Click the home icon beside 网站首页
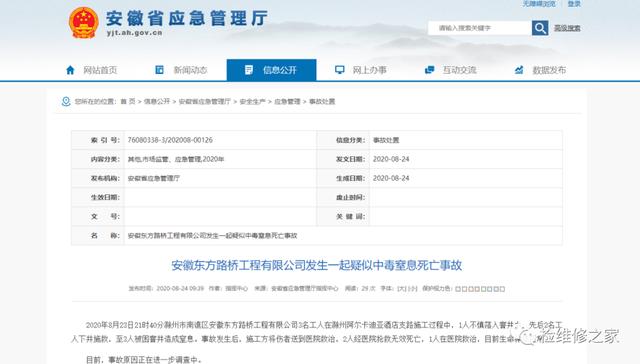 (x=70, y=70)
